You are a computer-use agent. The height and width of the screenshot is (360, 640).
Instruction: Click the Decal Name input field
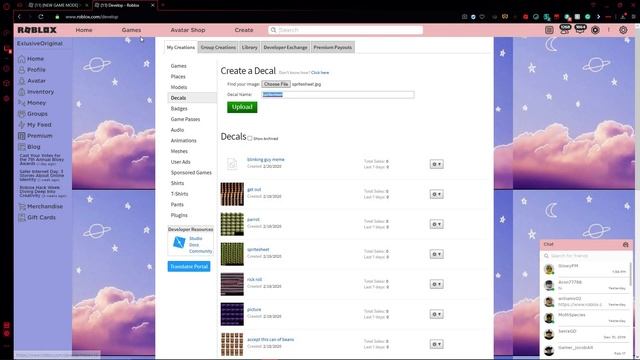click(x=338, y=95)
